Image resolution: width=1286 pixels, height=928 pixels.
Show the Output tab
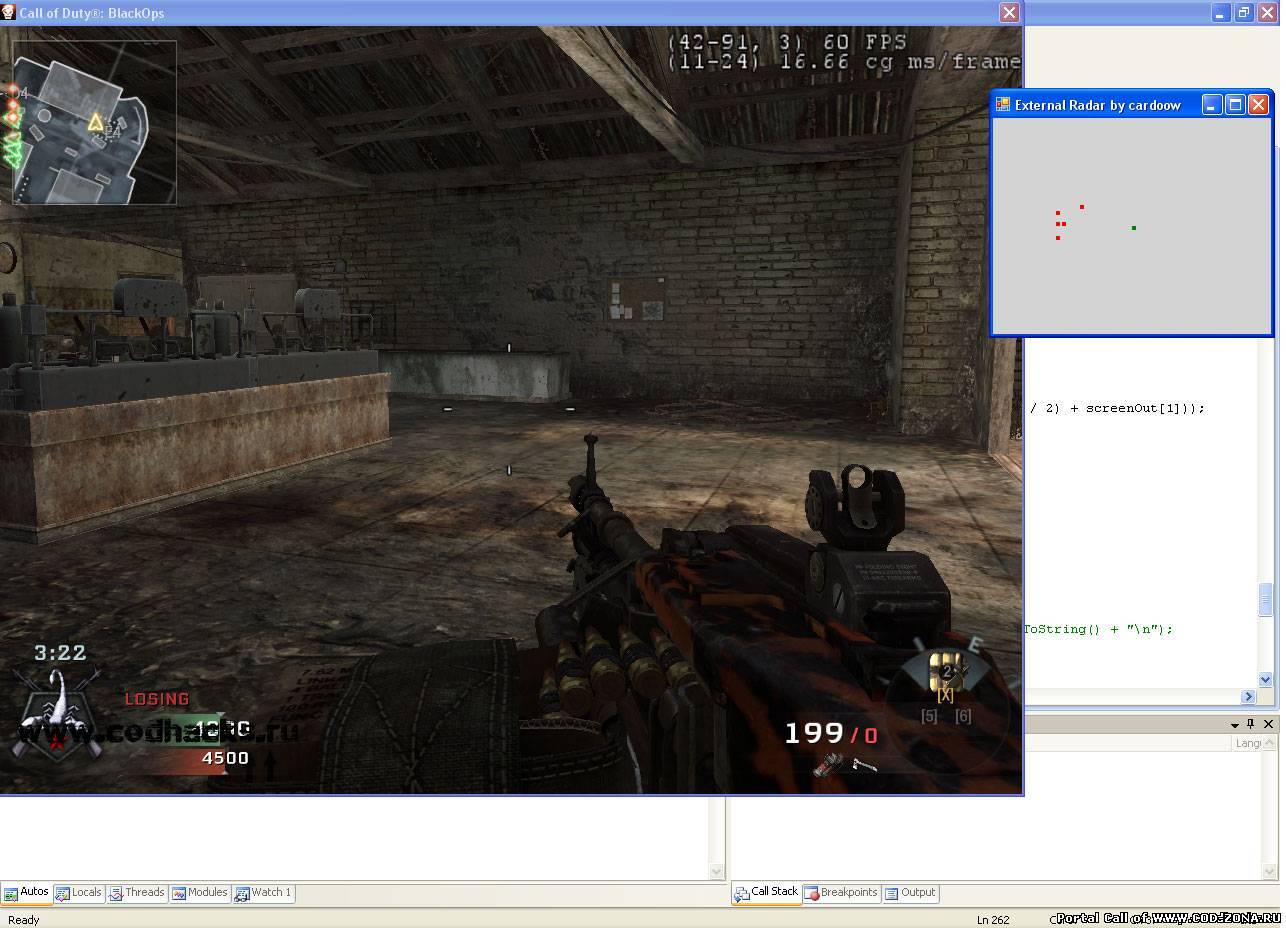click(910, 893)
